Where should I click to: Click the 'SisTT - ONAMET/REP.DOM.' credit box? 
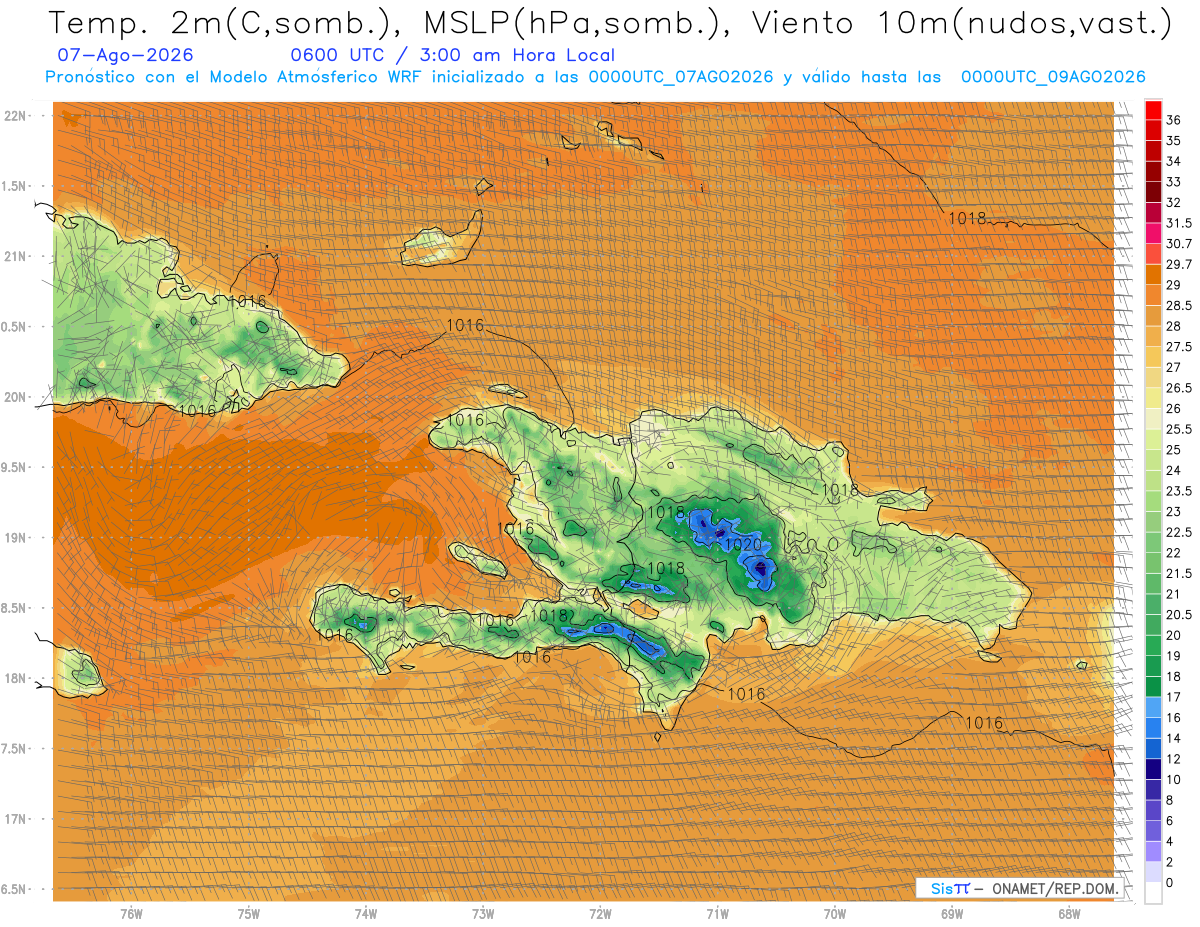(x=1020, y=888)
